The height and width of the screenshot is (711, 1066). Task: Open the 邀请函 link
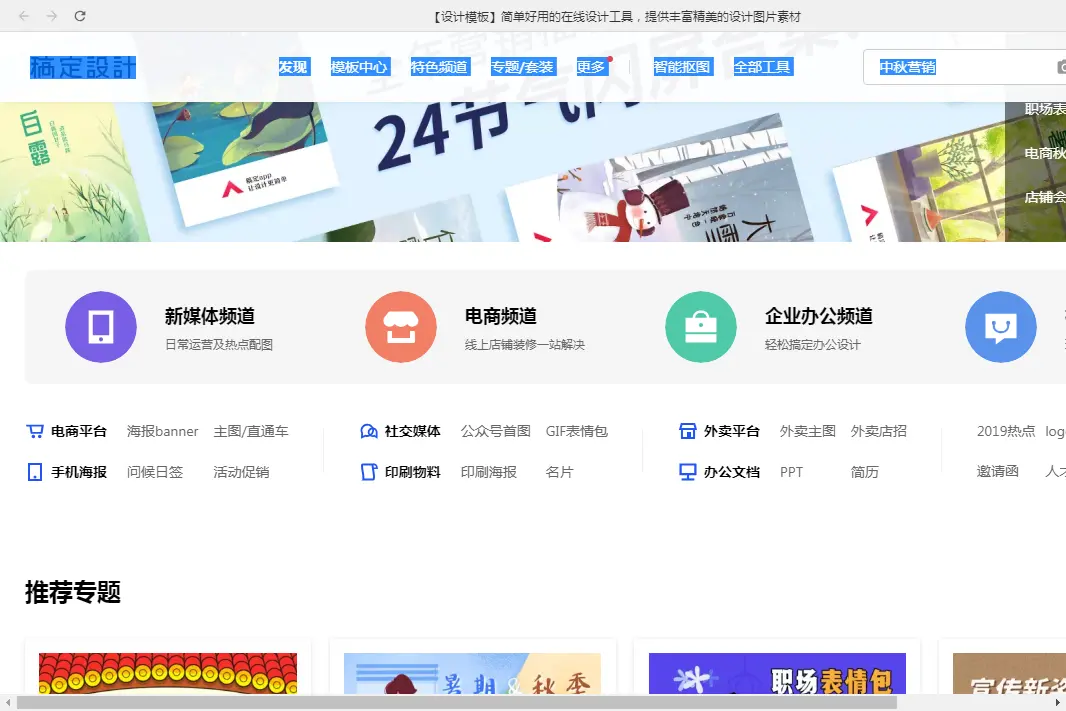(x=998, y=472)
